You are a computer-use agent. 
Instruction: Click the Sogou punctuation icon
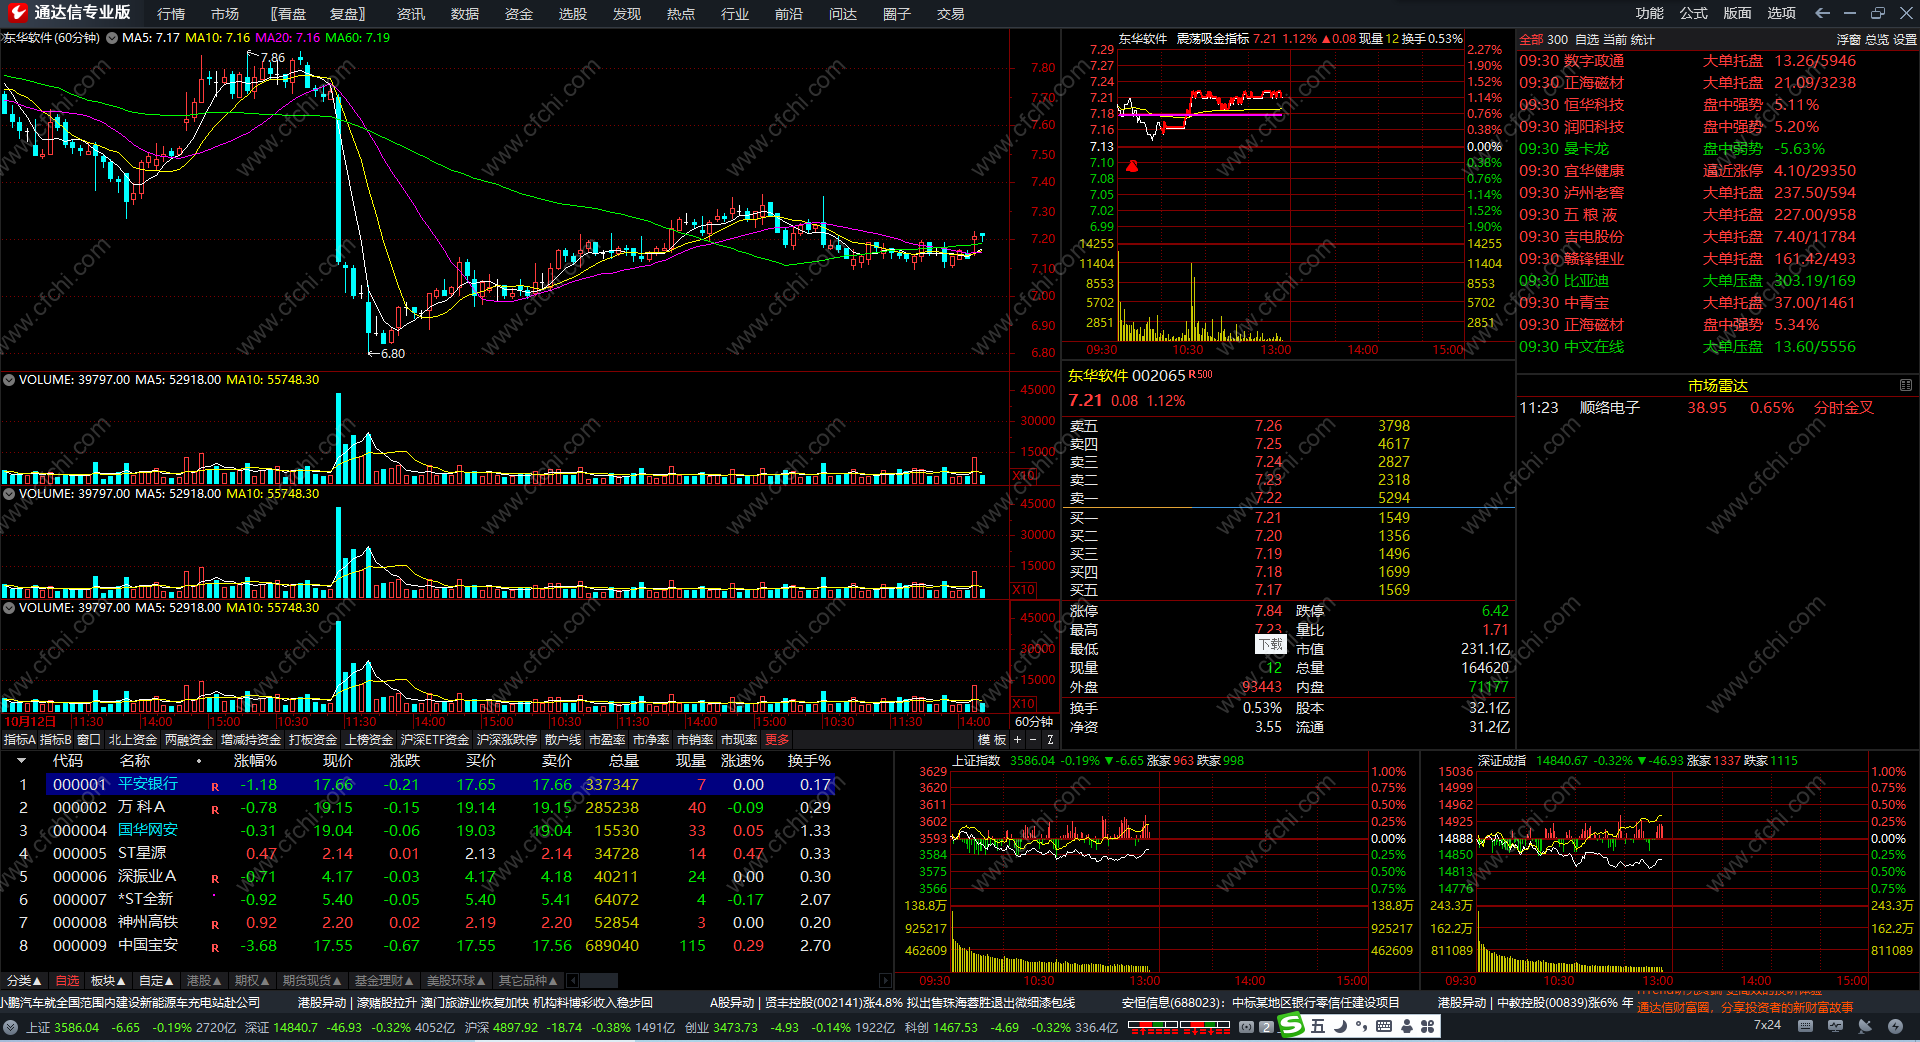coord(1361,1027)
